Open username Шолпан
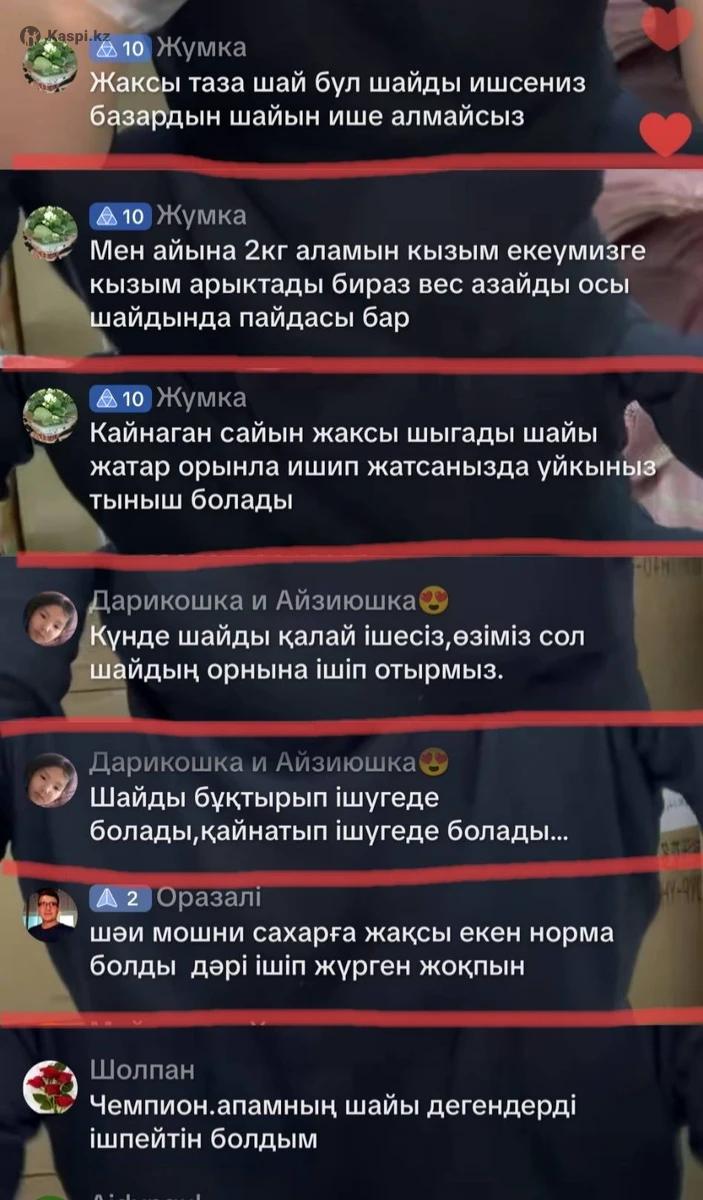 click(142, 1071)
